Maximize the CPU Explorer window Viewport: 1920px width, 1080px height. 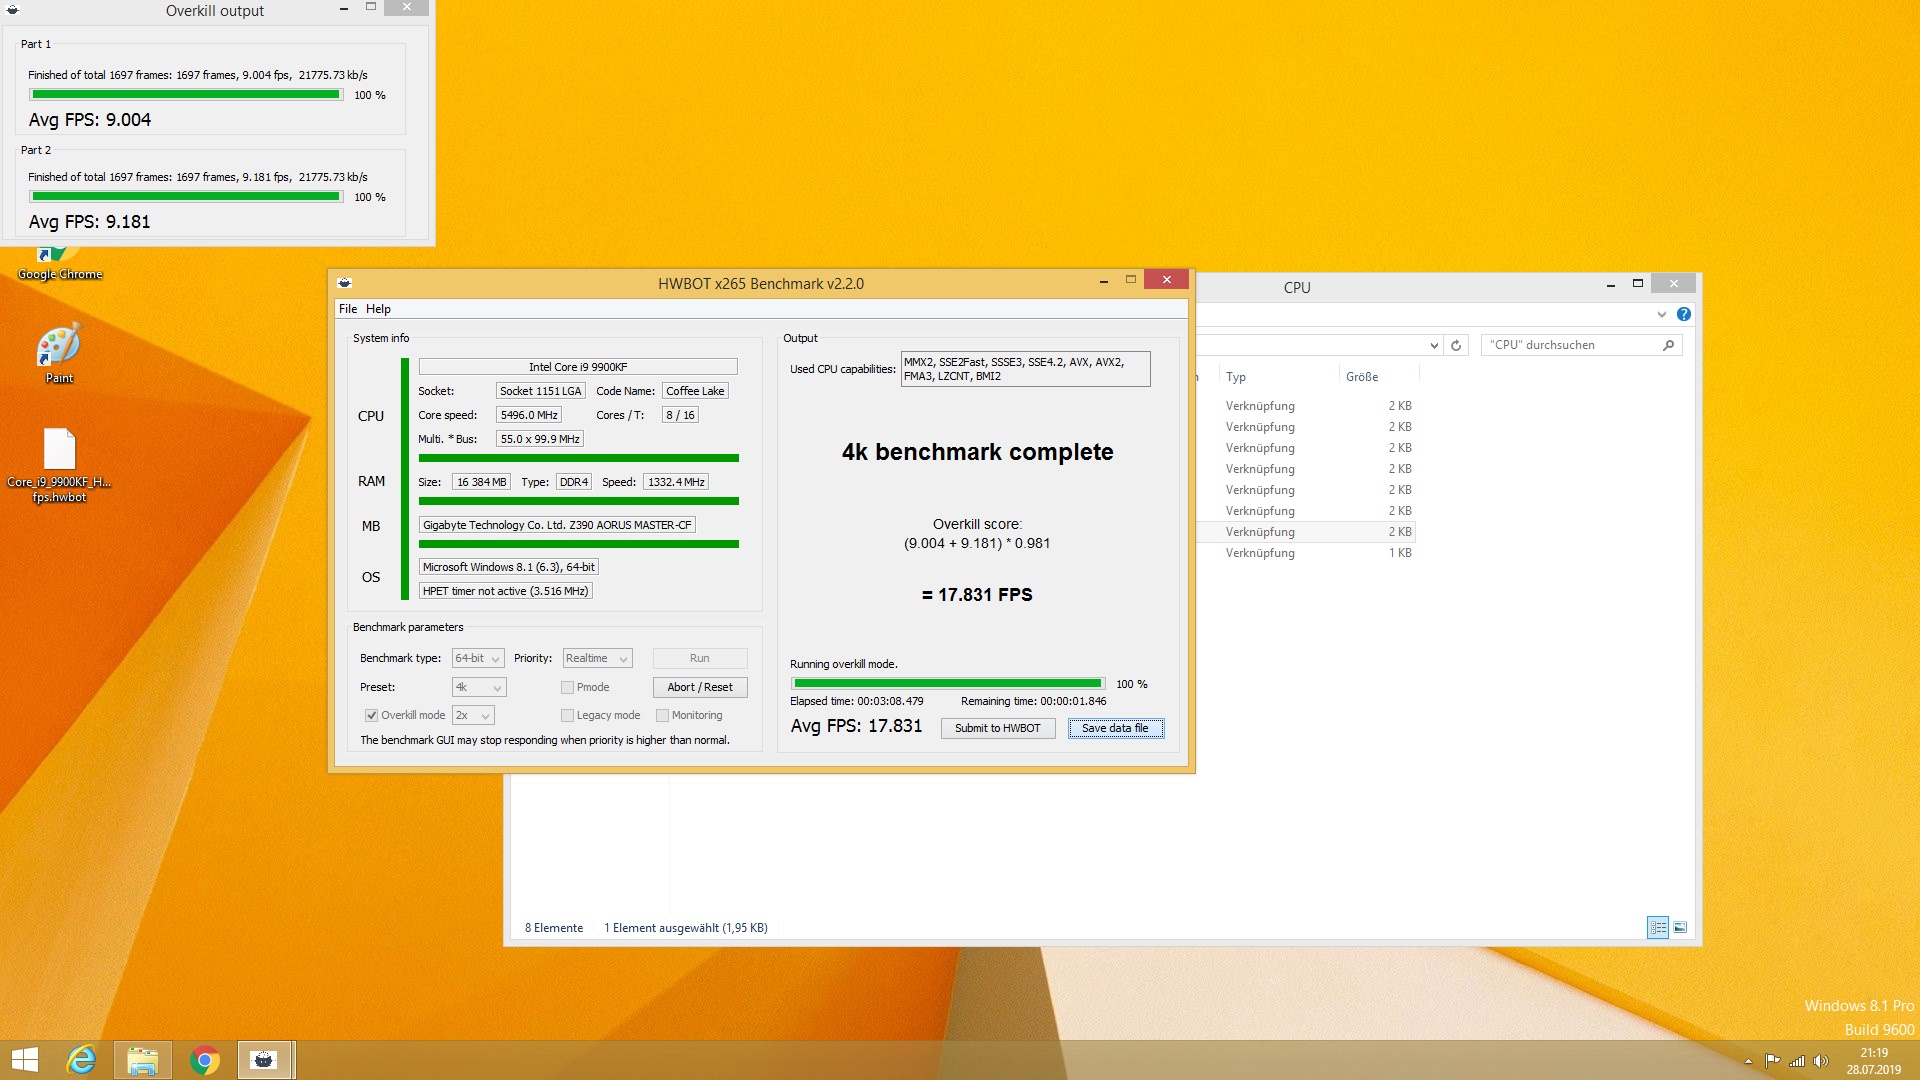tap(1638, 284)
